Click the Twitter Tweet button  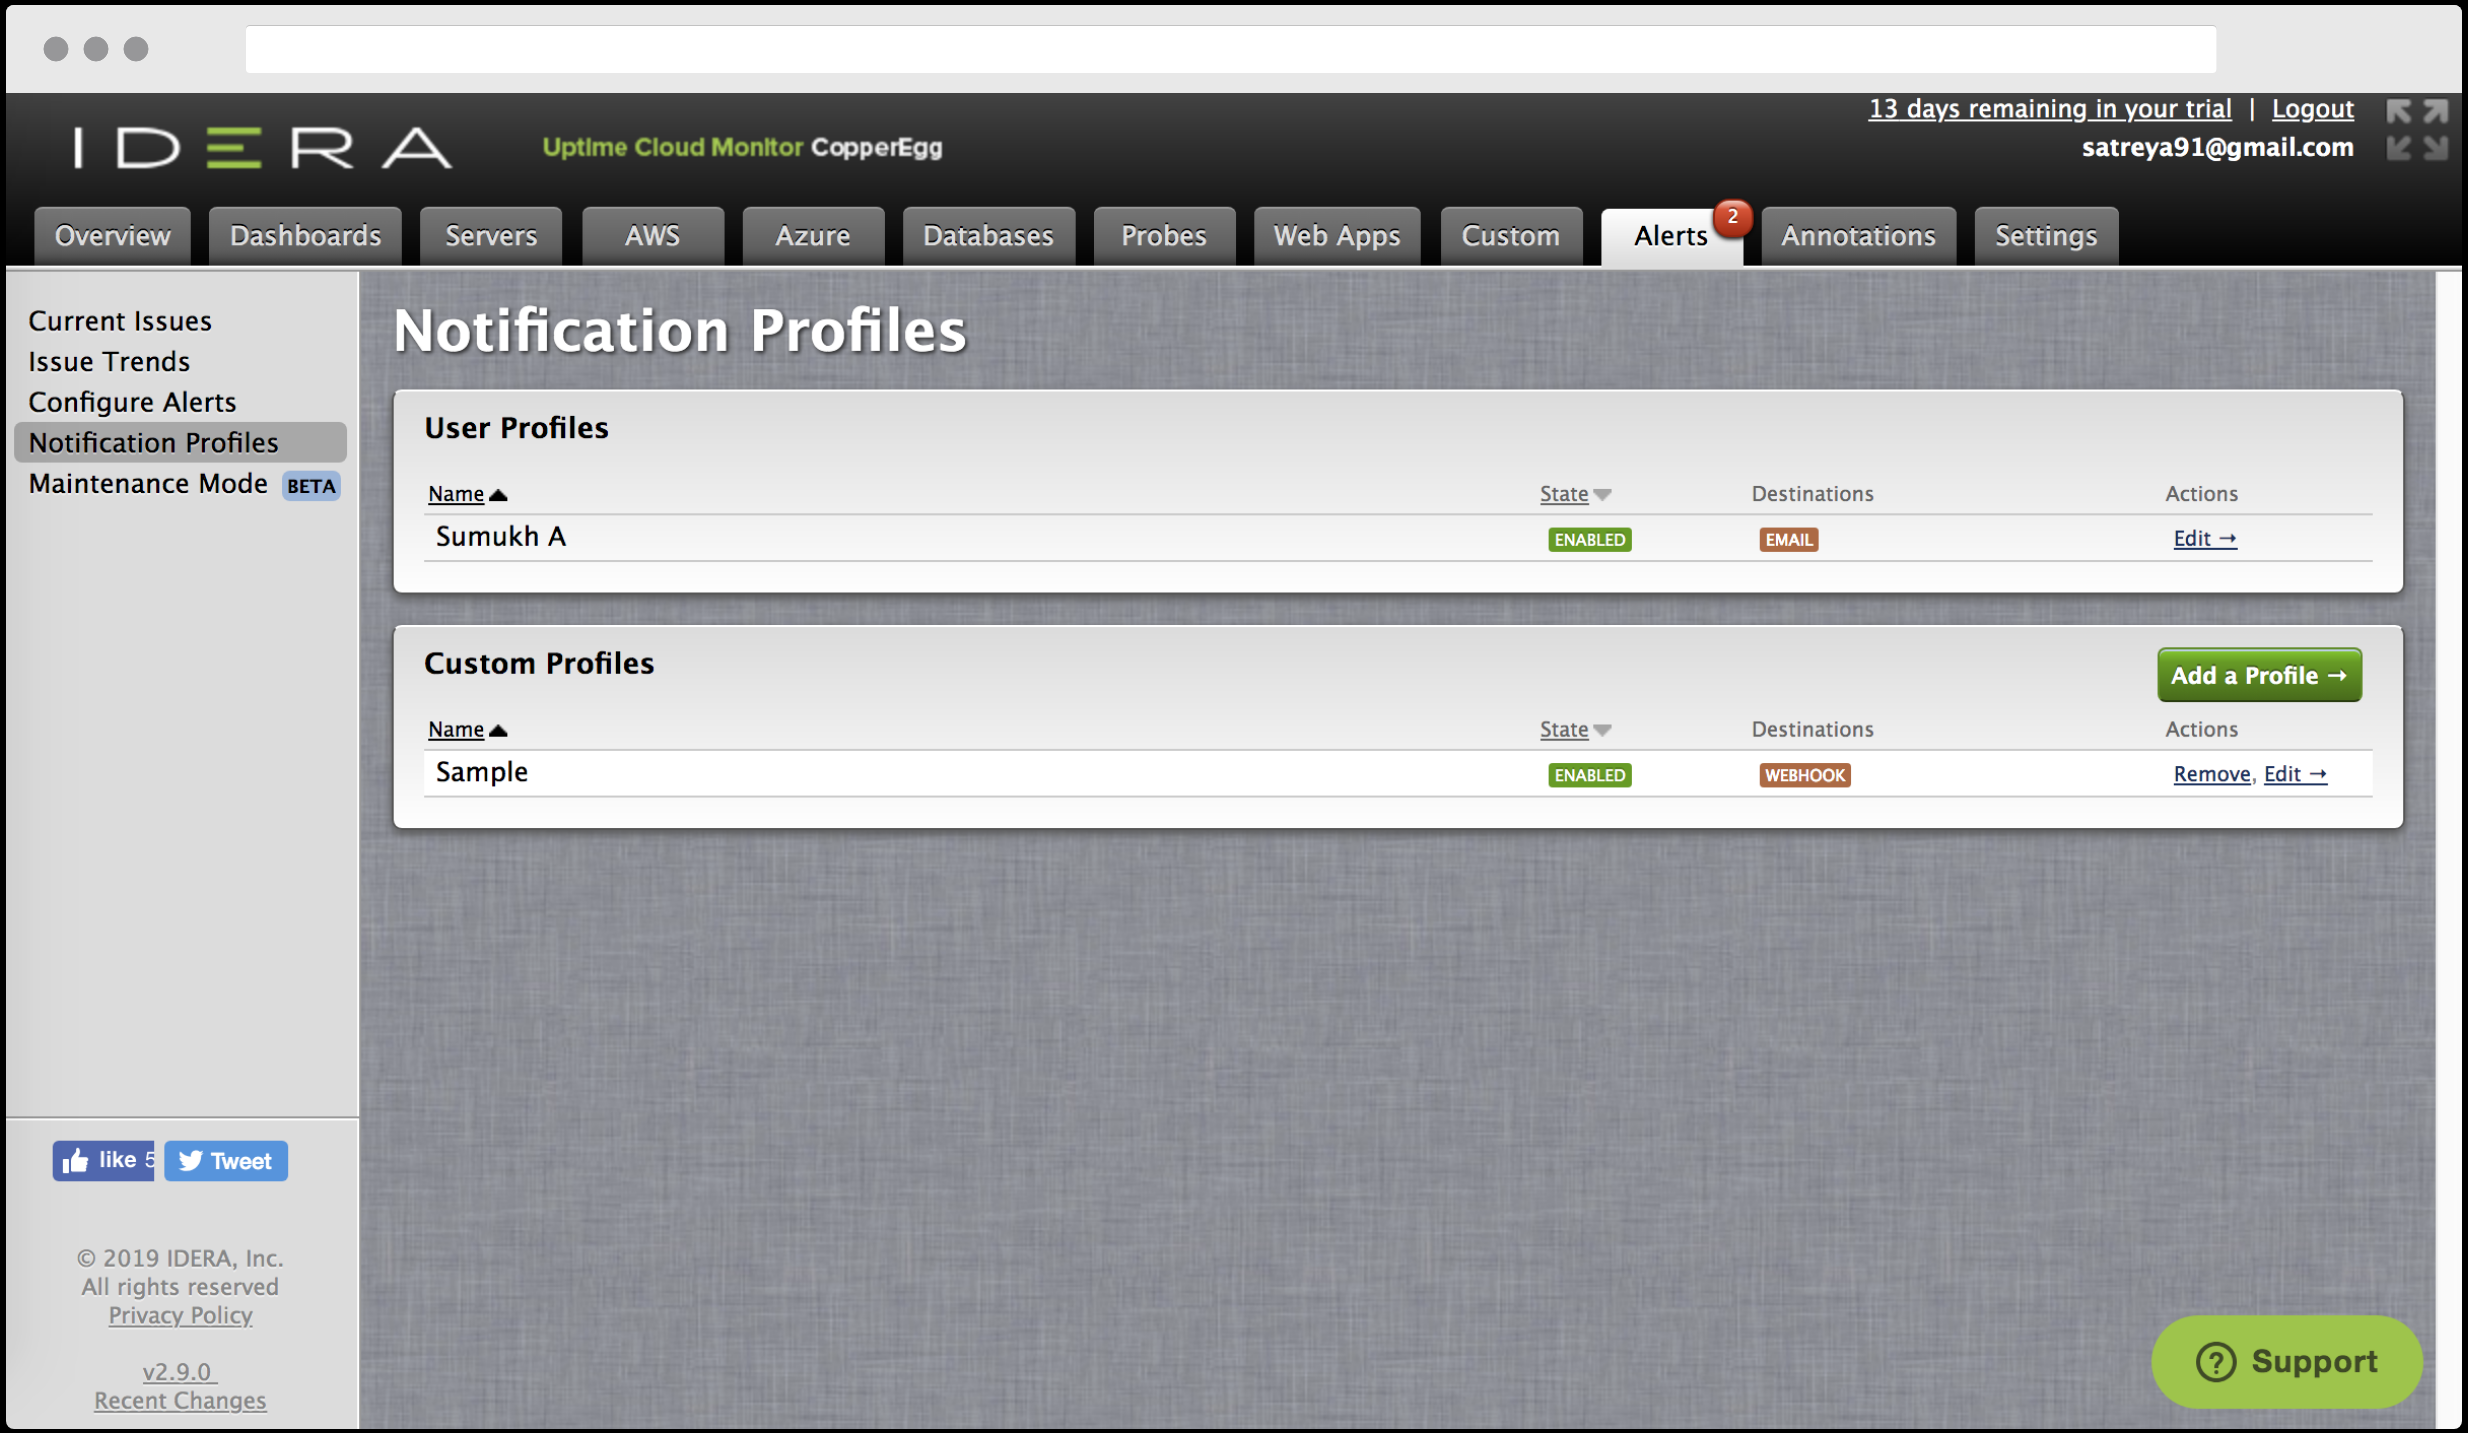(x=226, y=1160)
